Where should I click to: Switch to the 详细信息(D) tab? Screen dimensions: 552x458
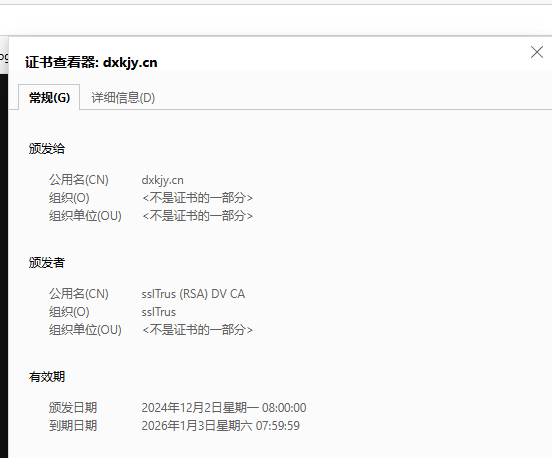[x=123, y=98]
